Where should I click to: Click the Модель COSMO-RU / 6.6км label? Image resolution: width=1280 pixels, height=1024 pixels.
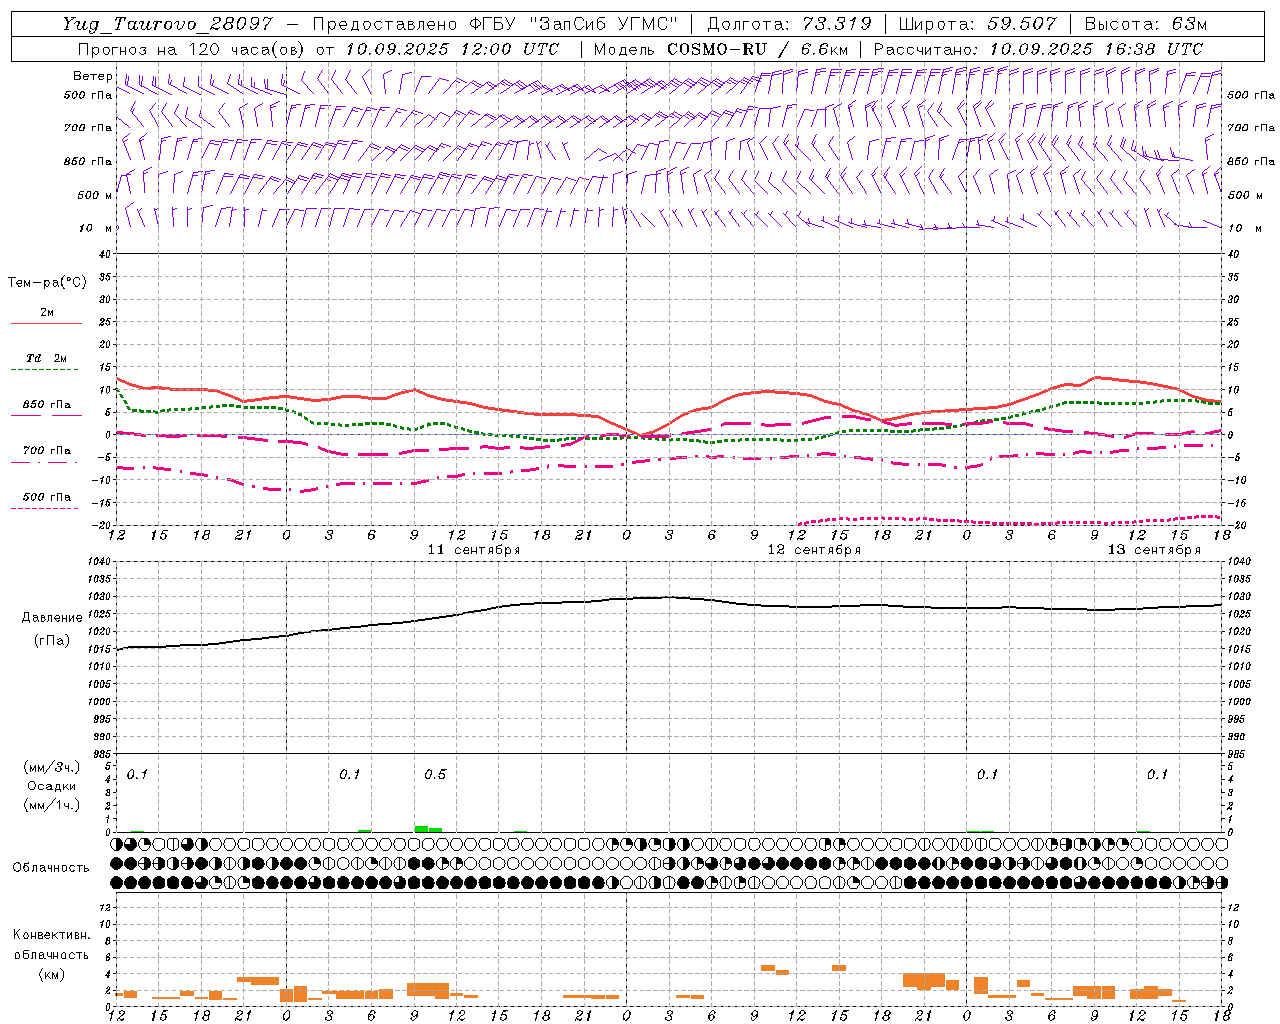[721, 49]
